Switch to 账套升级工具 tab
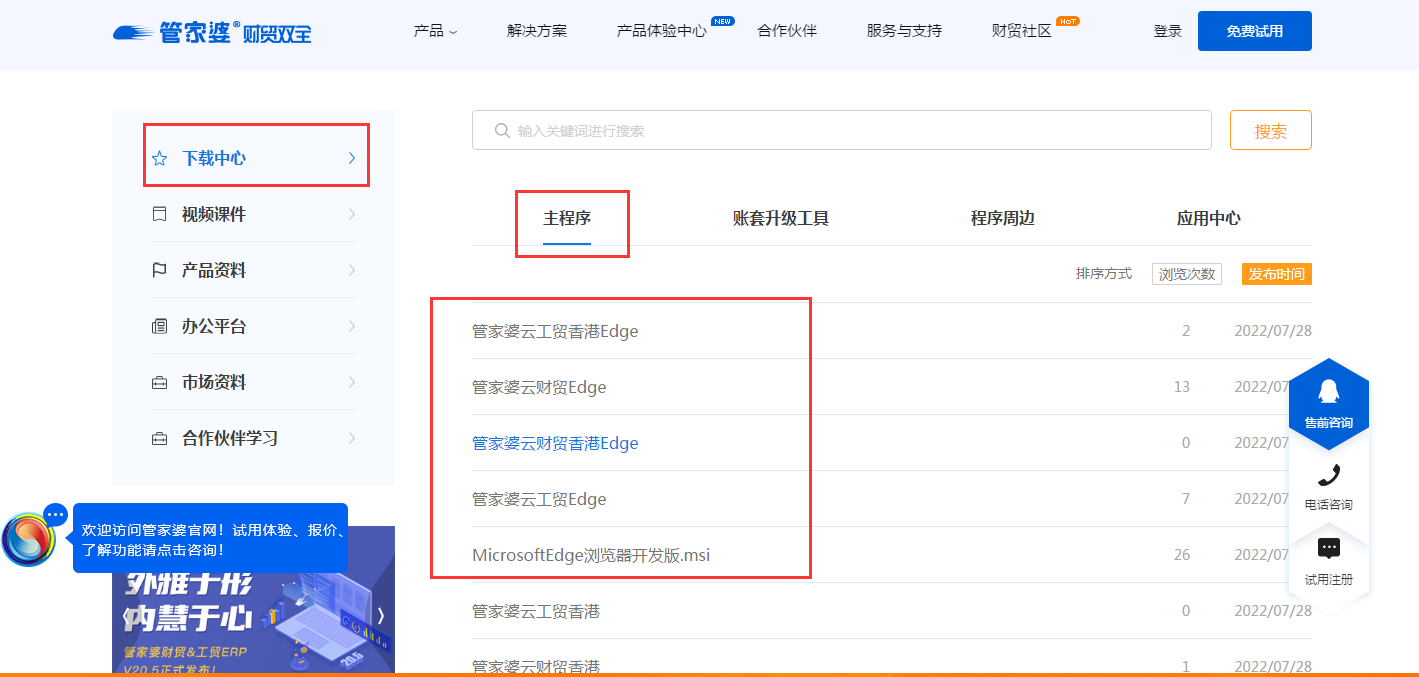The image size is (1419, 677). point(781,218)
